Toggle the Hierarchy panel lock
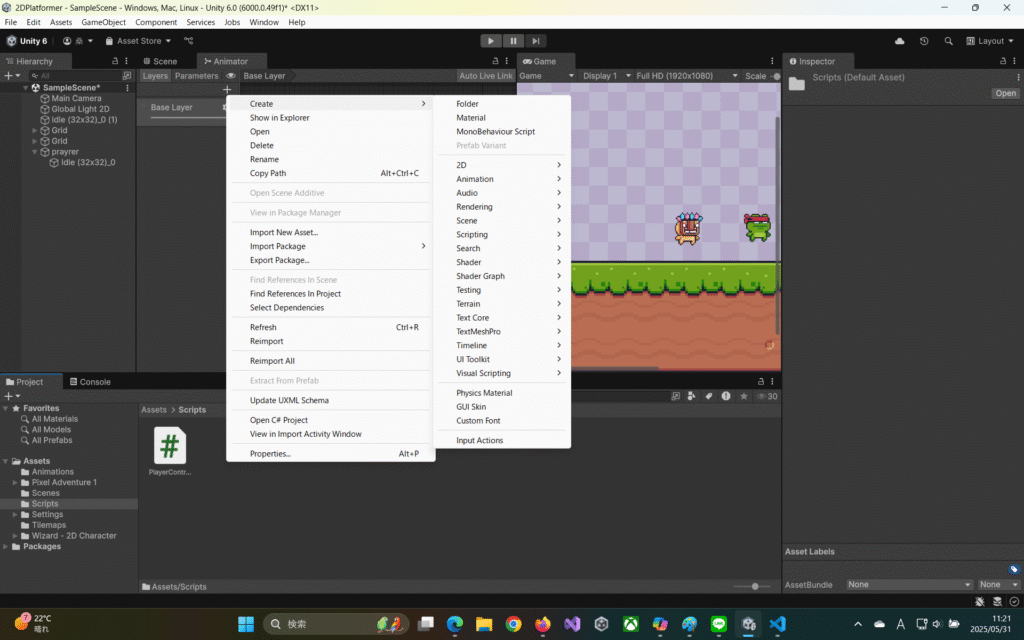1024x640 pixels. (115, 61)
